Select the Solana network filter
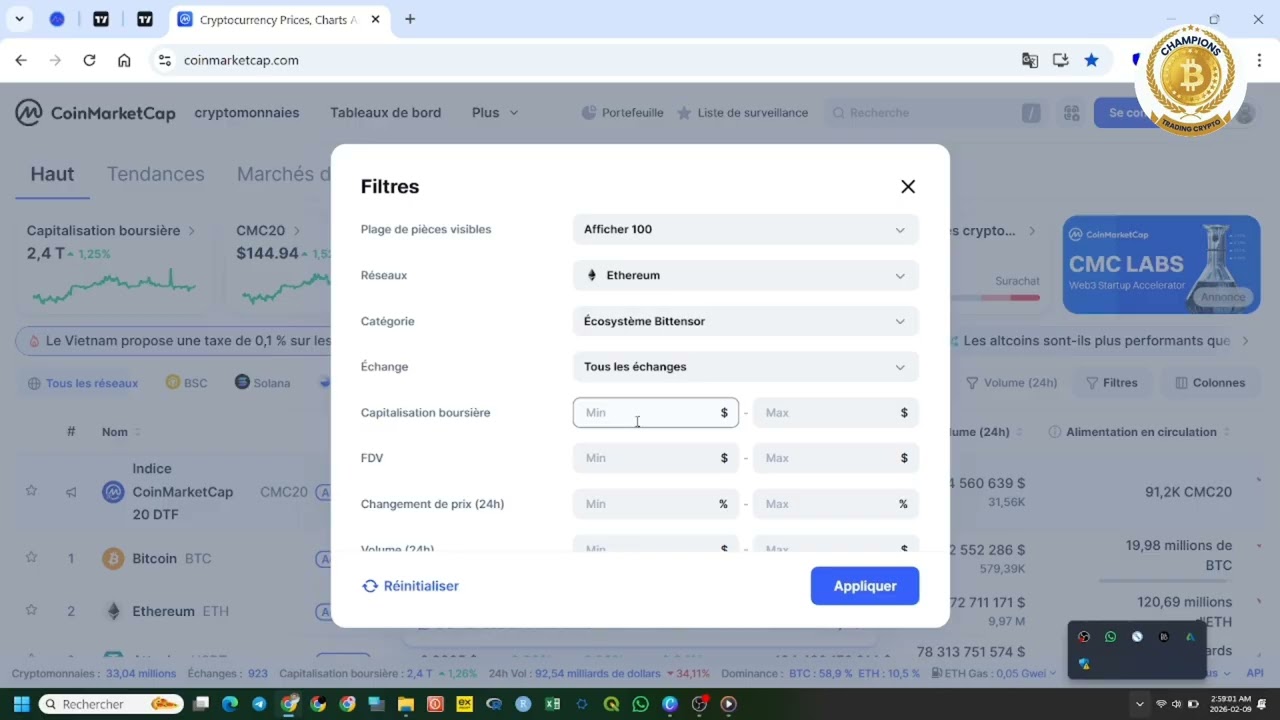Image resolution: width=1280 pixels, height=720 pixels. [x=262, y=383]
